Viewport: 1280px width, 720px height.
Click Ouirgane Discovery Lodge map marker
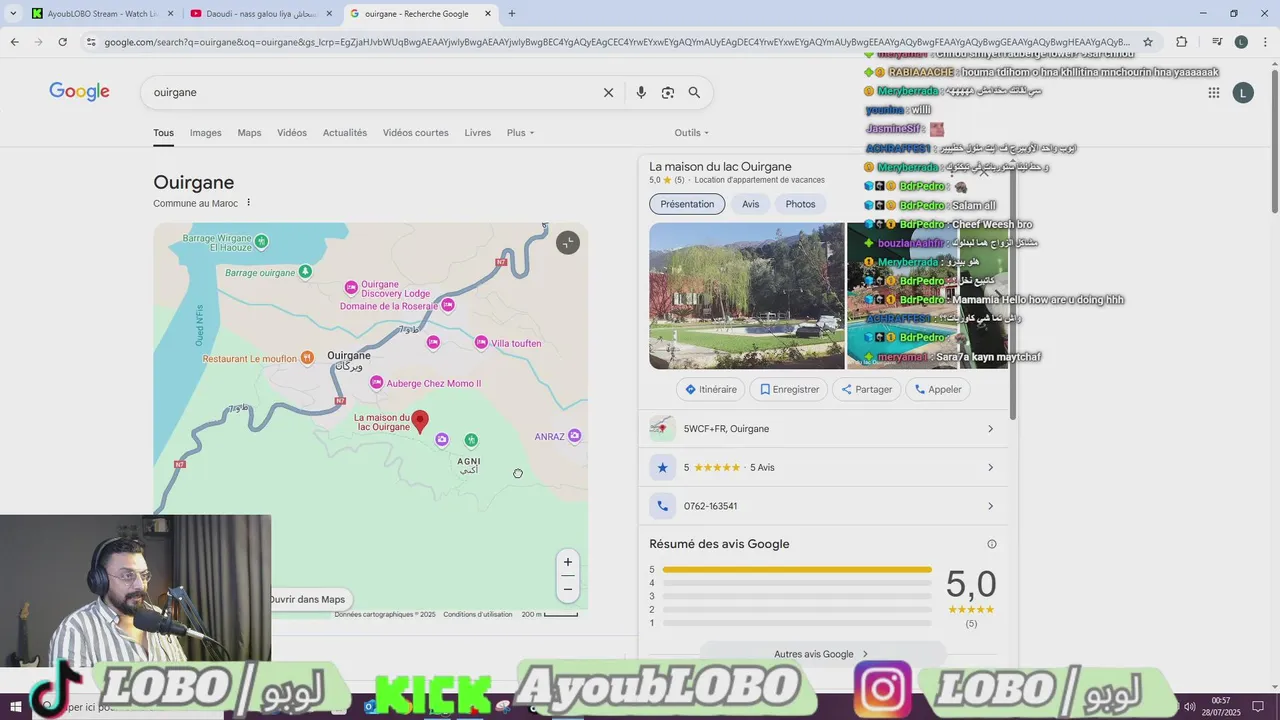351,288
